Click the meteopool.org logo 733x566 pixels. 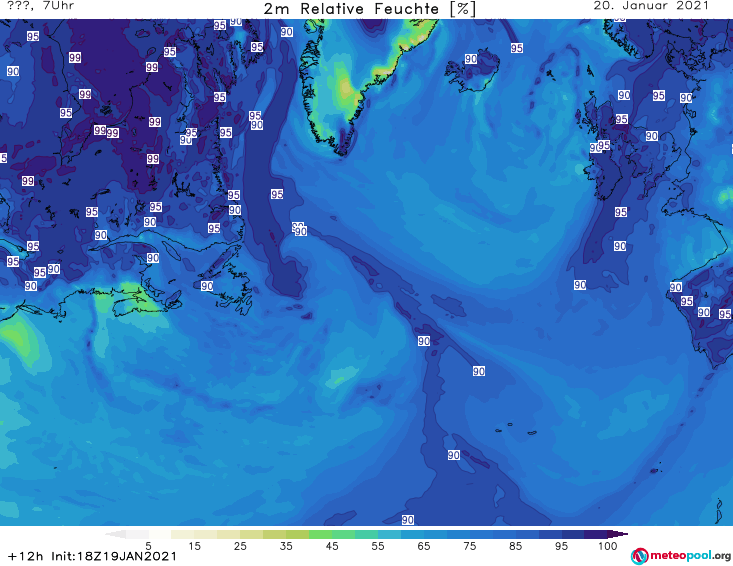681,556
